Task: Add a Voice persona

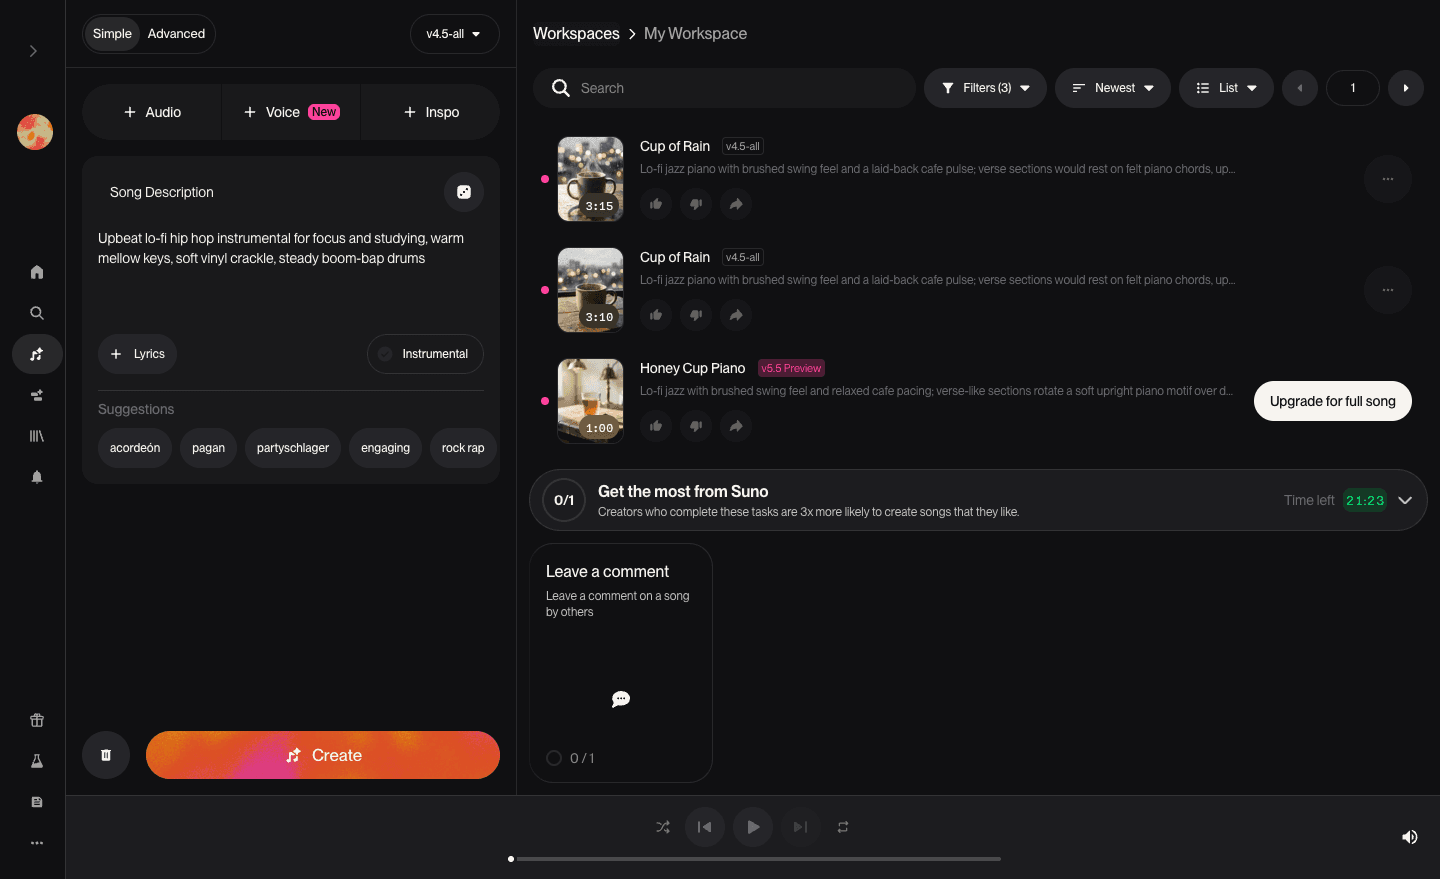Action: click(291, 112)
